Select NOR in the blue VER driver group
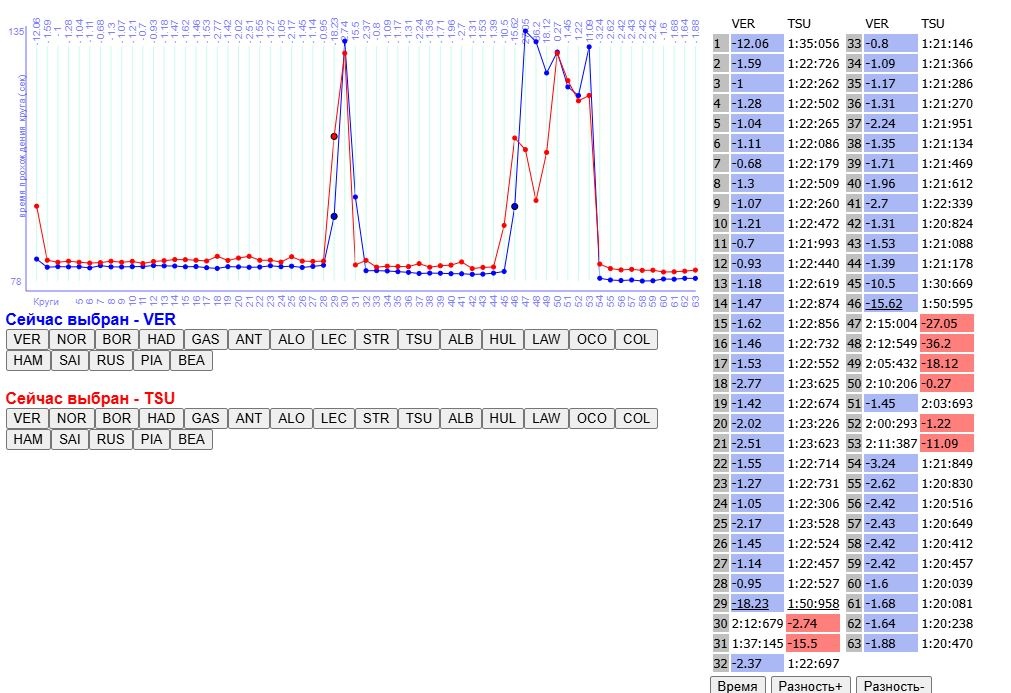The width and height of the screenshot is (1011, 693). click(x=71, y=339)
